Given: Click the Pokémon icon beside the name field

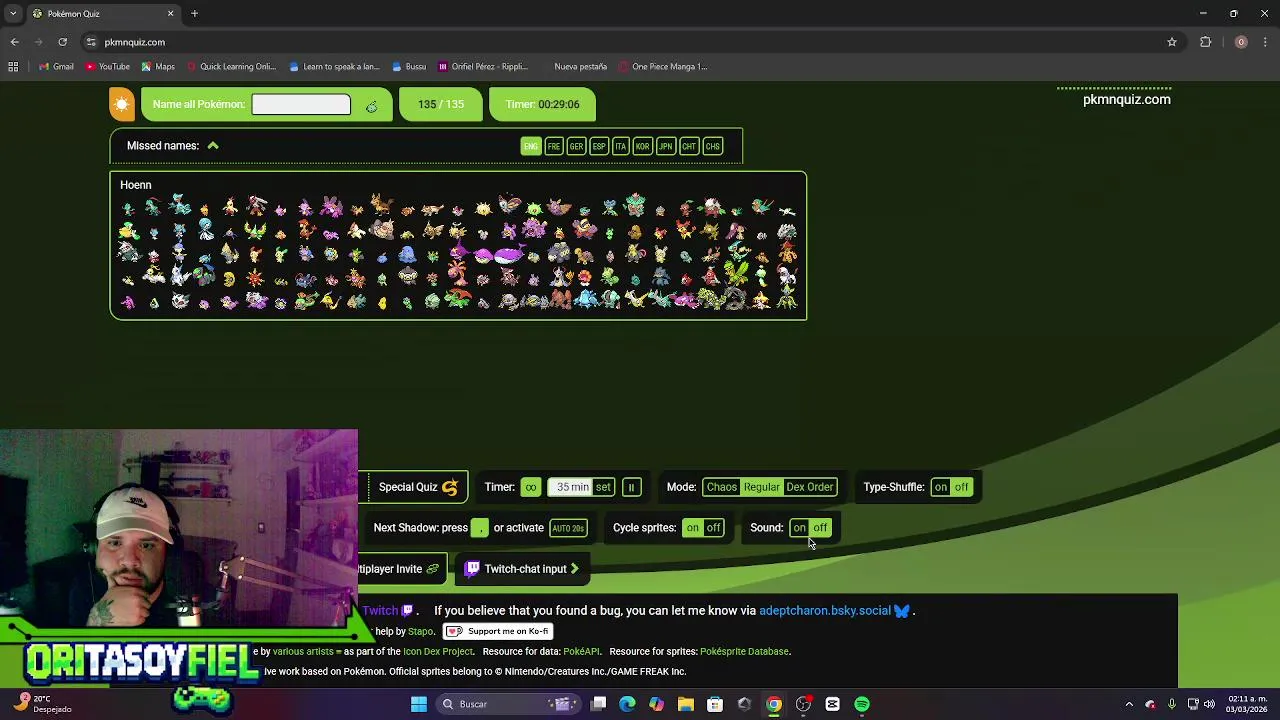Looking at the screenshot, I should tap(372, 106).
